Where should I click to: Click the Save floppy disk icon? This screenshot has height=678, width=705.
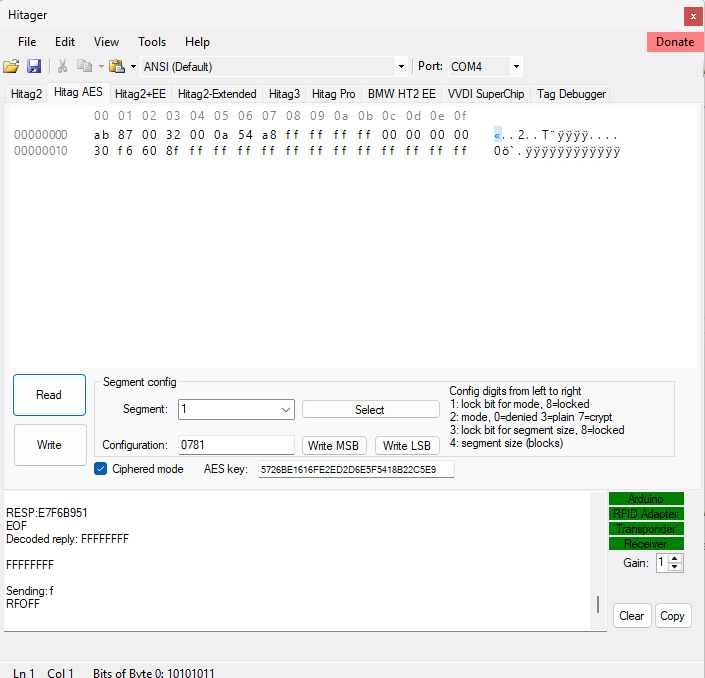coord(34,67)
